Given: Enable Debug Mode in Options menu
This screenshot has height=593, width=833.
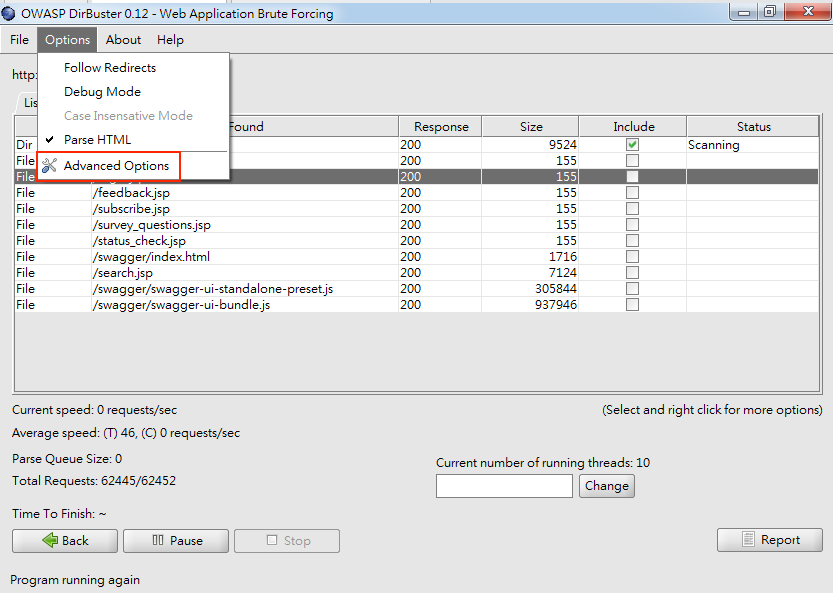Looking at the screenshot, I should (133, 91).
